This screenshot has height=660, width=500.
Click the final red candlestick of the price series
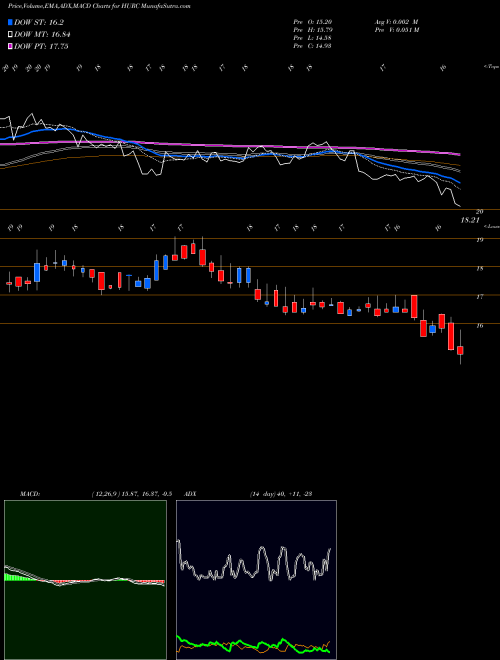click(460, 350)
